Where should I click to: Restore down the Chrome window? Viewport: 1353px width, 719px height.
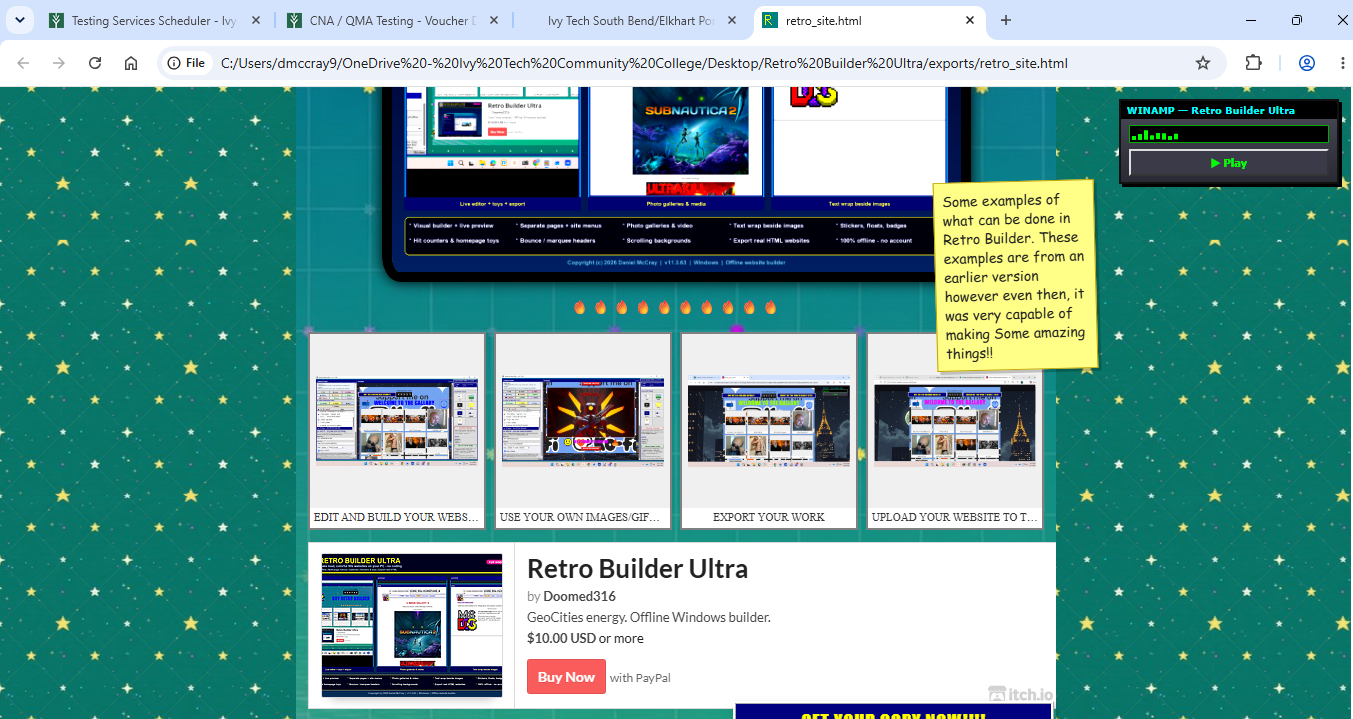click(x=1297, y=20)
